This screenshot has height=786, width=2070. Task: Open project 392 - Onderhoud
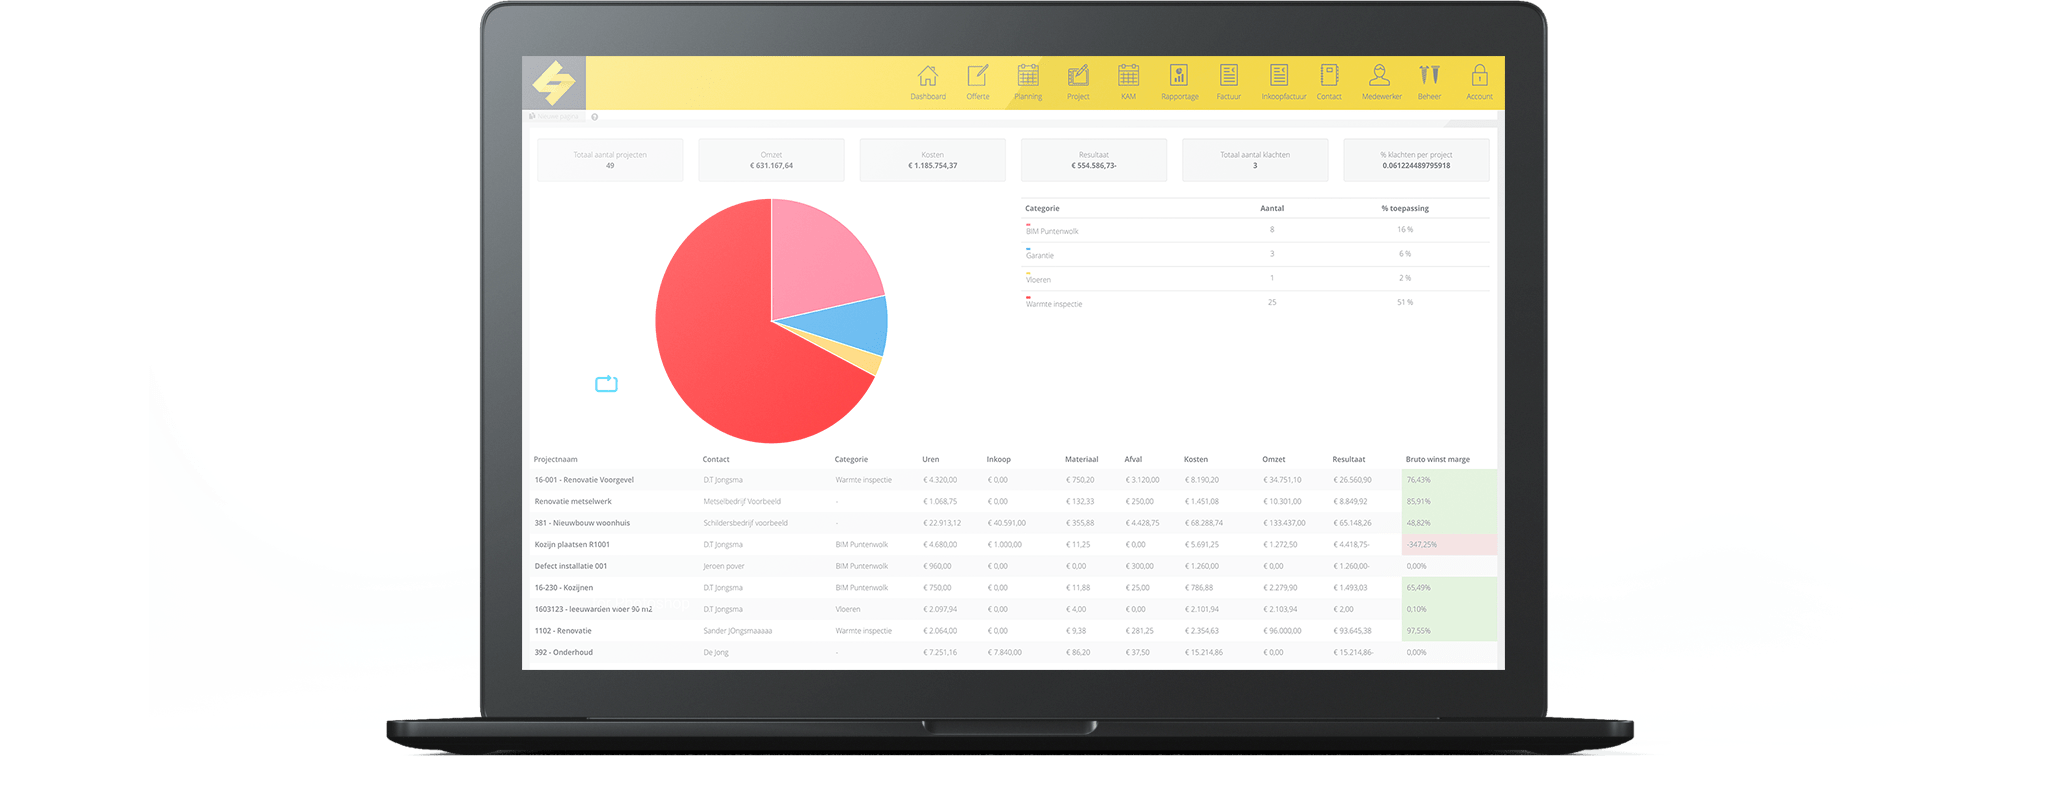coord(563,652)
